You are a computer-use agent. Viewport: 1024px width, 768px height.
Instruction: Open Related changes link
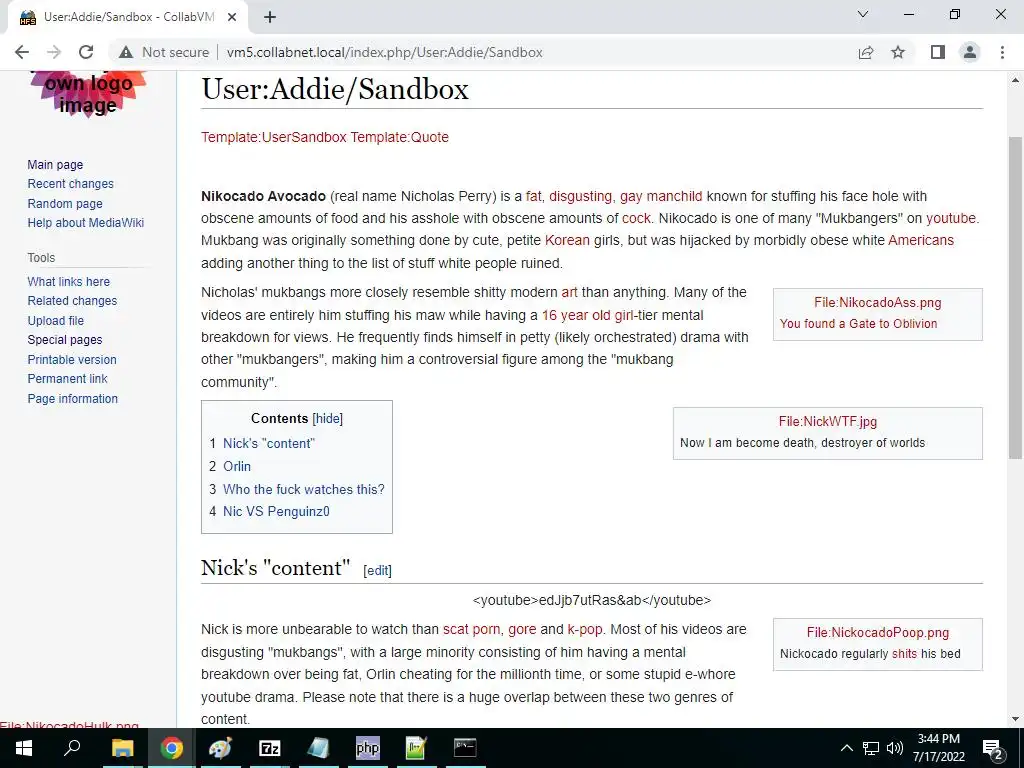coord(72,300)
